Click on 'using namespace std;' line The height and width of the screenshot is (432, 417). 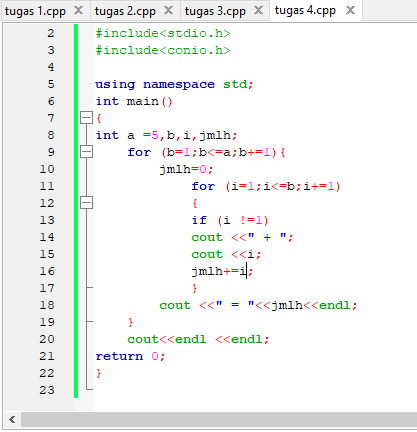174,84
